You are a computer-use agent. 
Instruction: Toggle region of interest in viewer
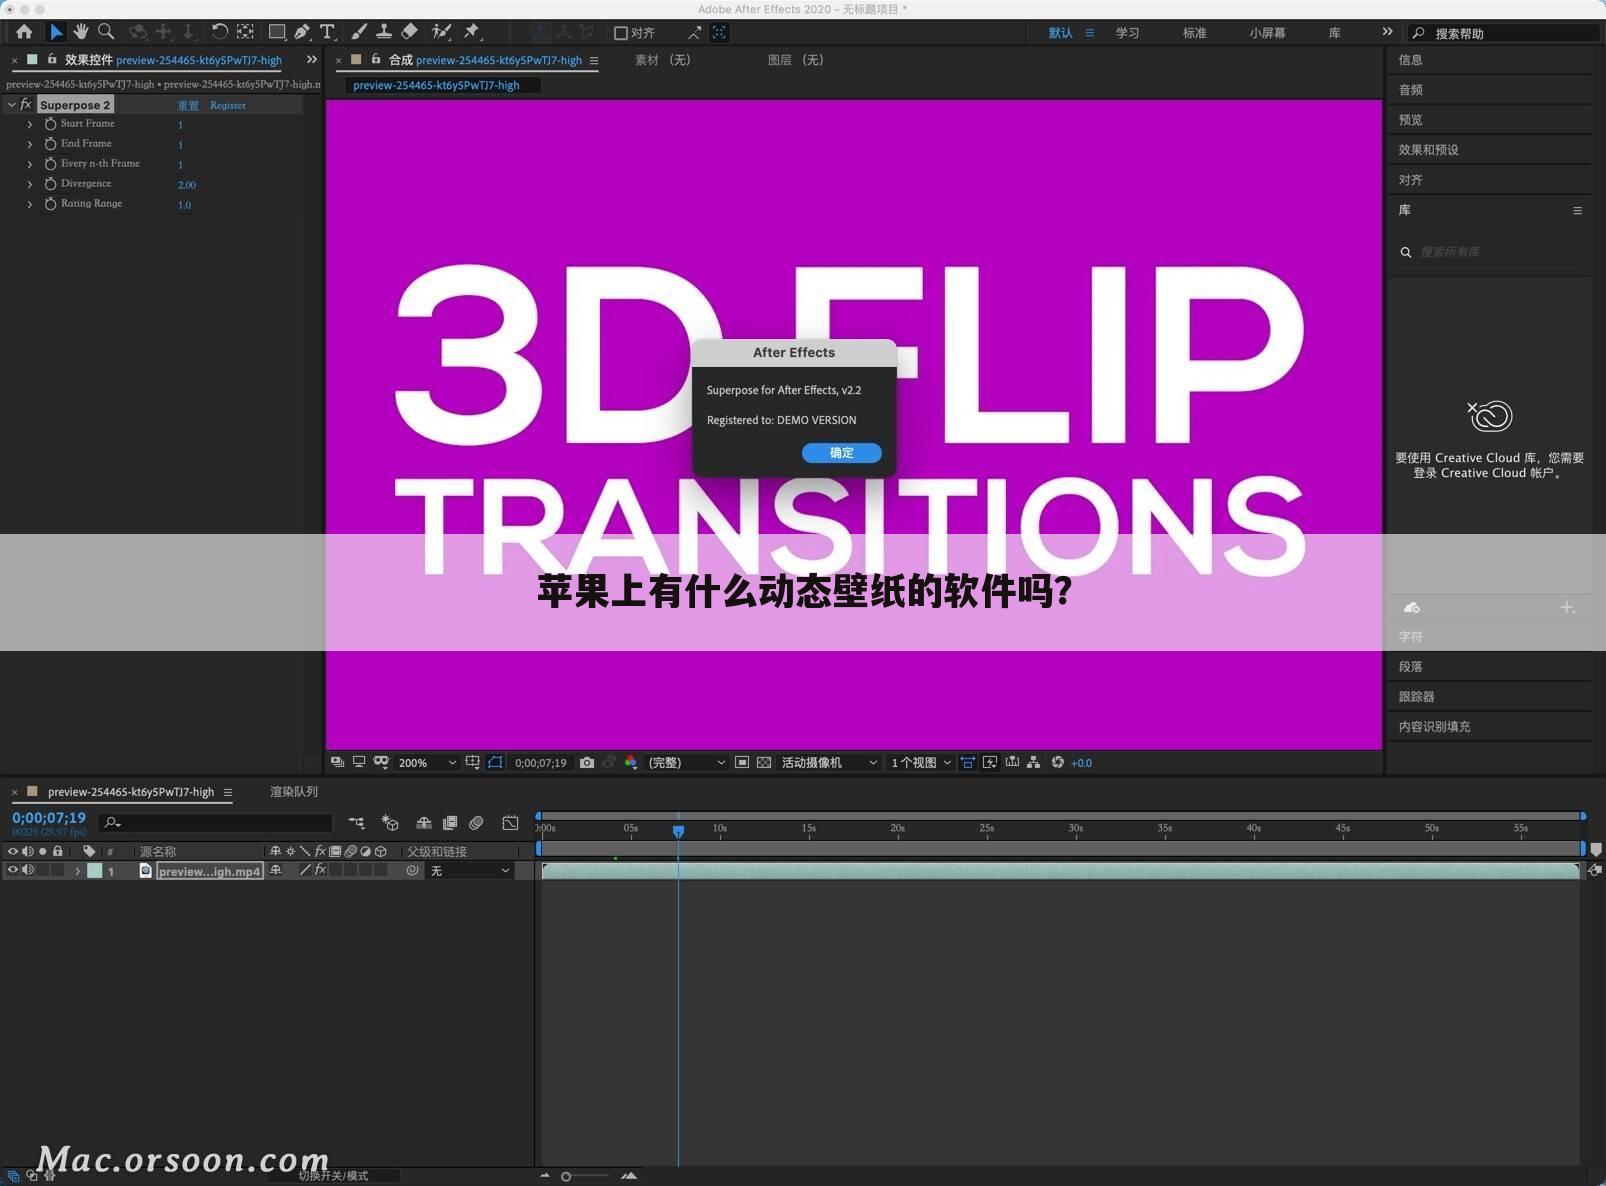click(x=742, y=762)
